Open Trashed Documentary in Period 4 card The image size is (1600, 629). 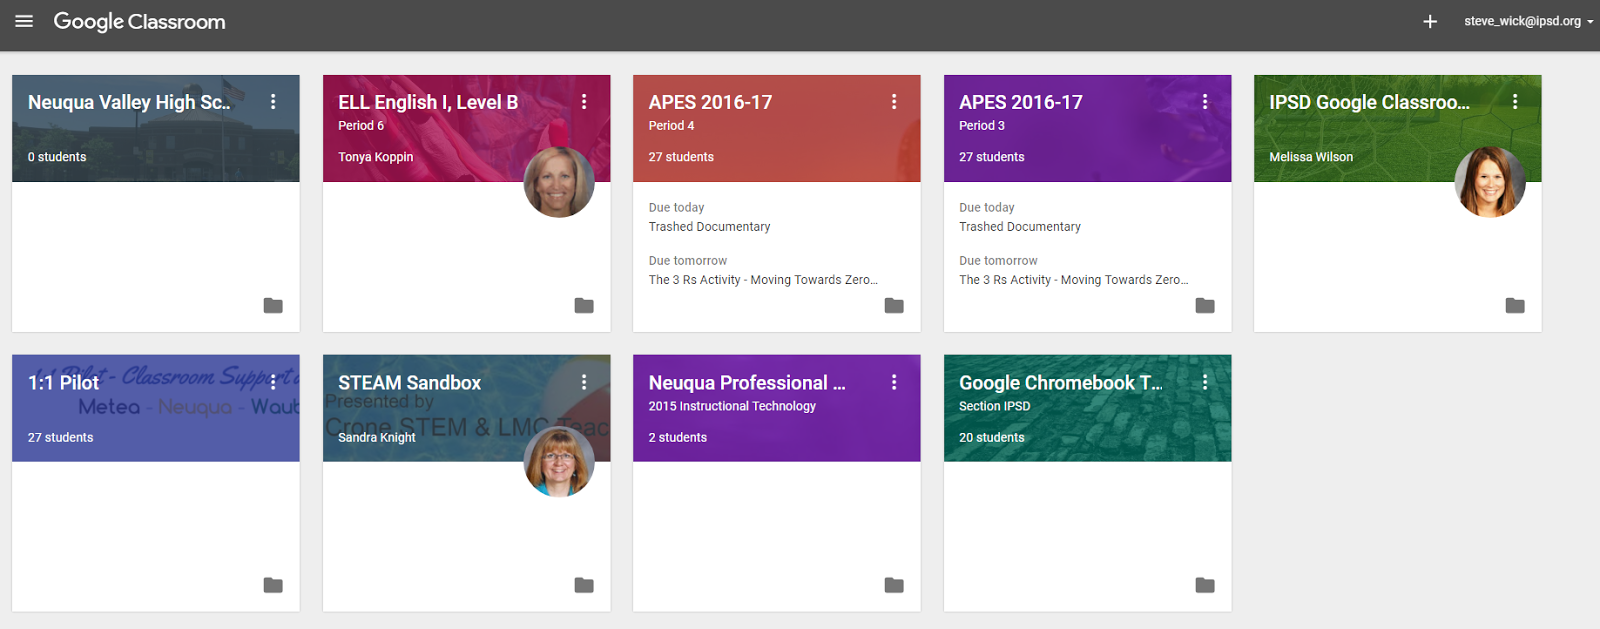[x=709, y=227]
